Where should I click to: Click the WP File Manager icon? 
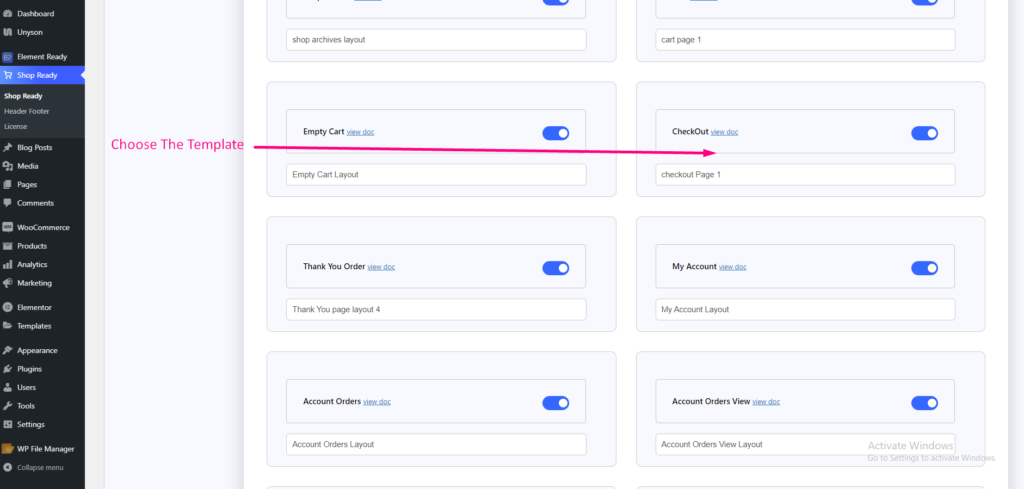pyautogui.click(x=8, y=449)
